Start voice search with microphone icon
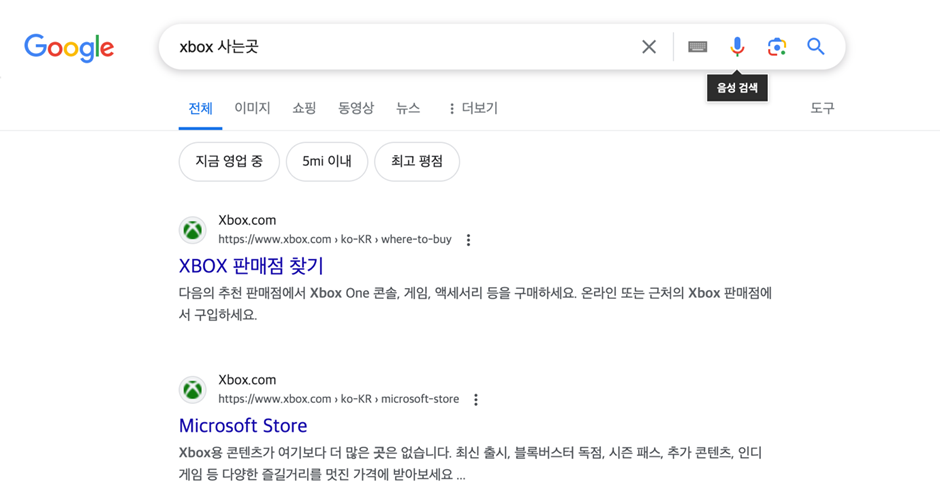 pyautogui.click(x=737, y=47)
